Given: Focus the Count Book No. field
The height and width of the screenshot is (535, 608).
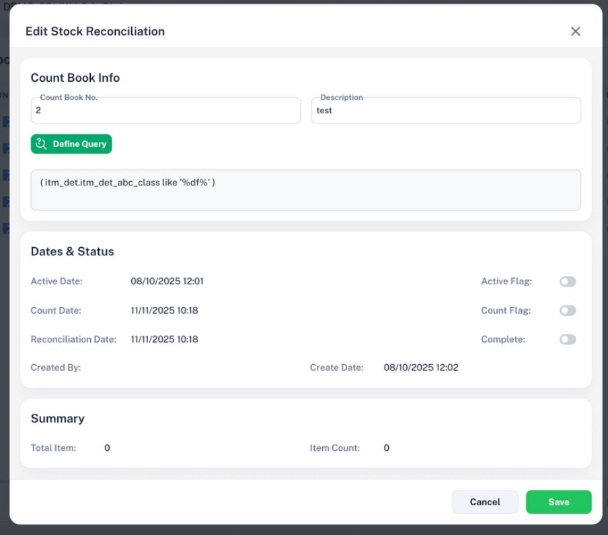Looking at the screenshot, I should pyautogui.click(x=165, y=111).
